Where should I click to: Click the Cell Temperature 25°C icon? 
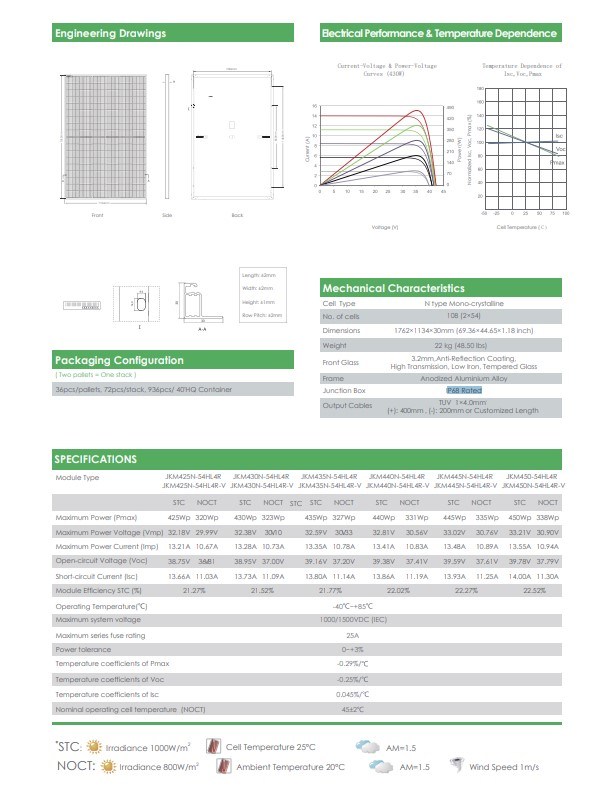(213, 747)
